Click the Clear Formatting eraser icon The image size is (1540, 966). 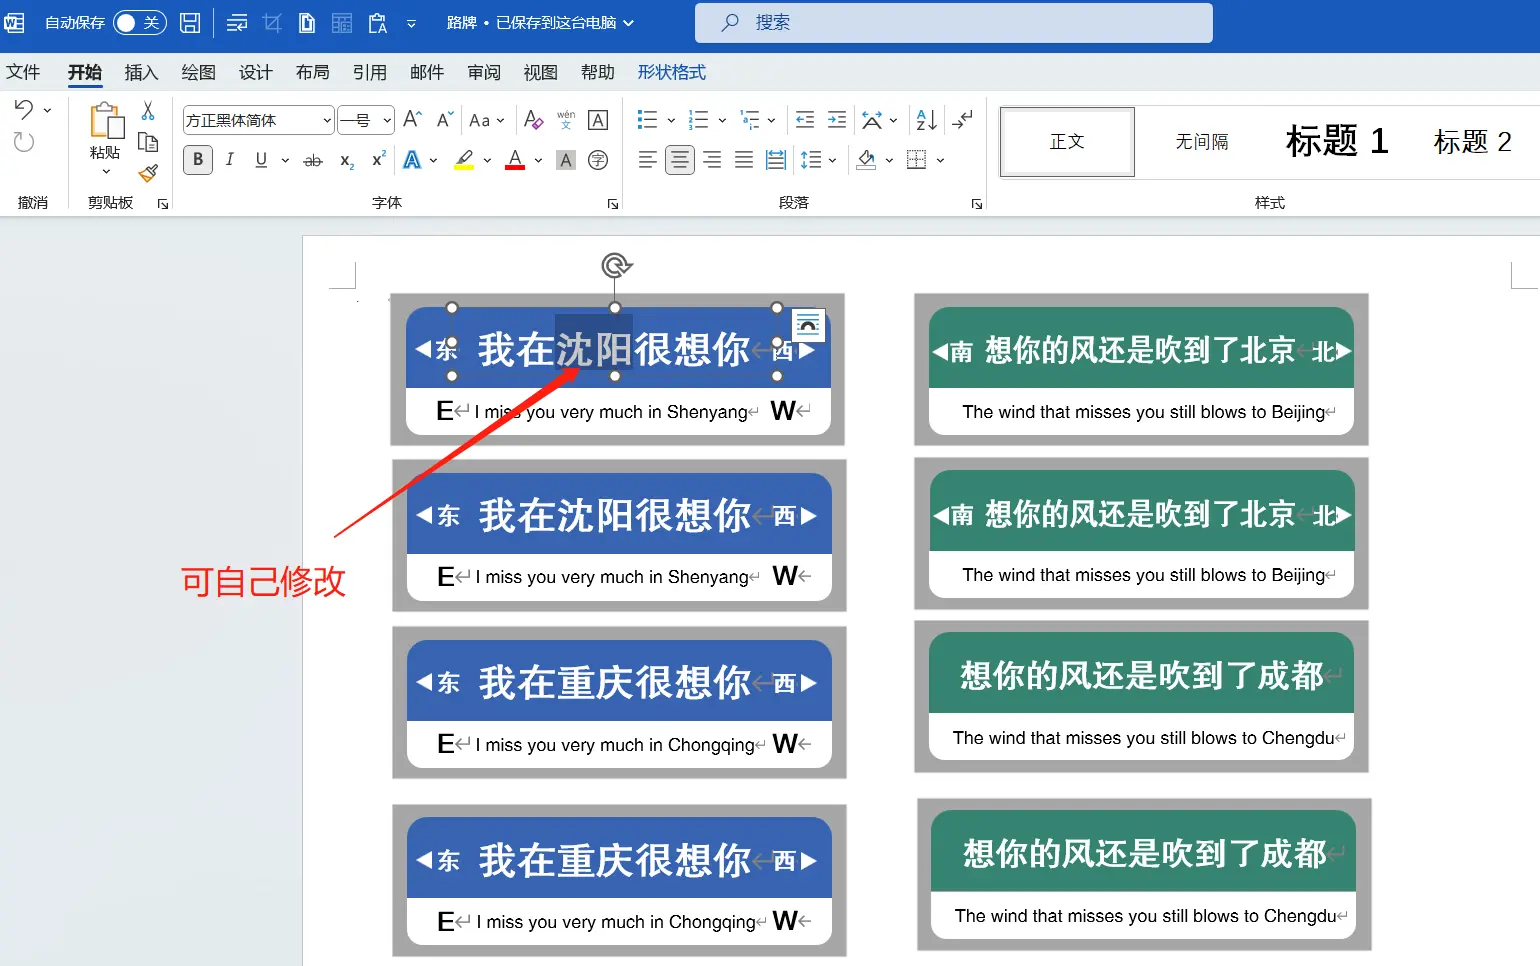tap(533, 120)
